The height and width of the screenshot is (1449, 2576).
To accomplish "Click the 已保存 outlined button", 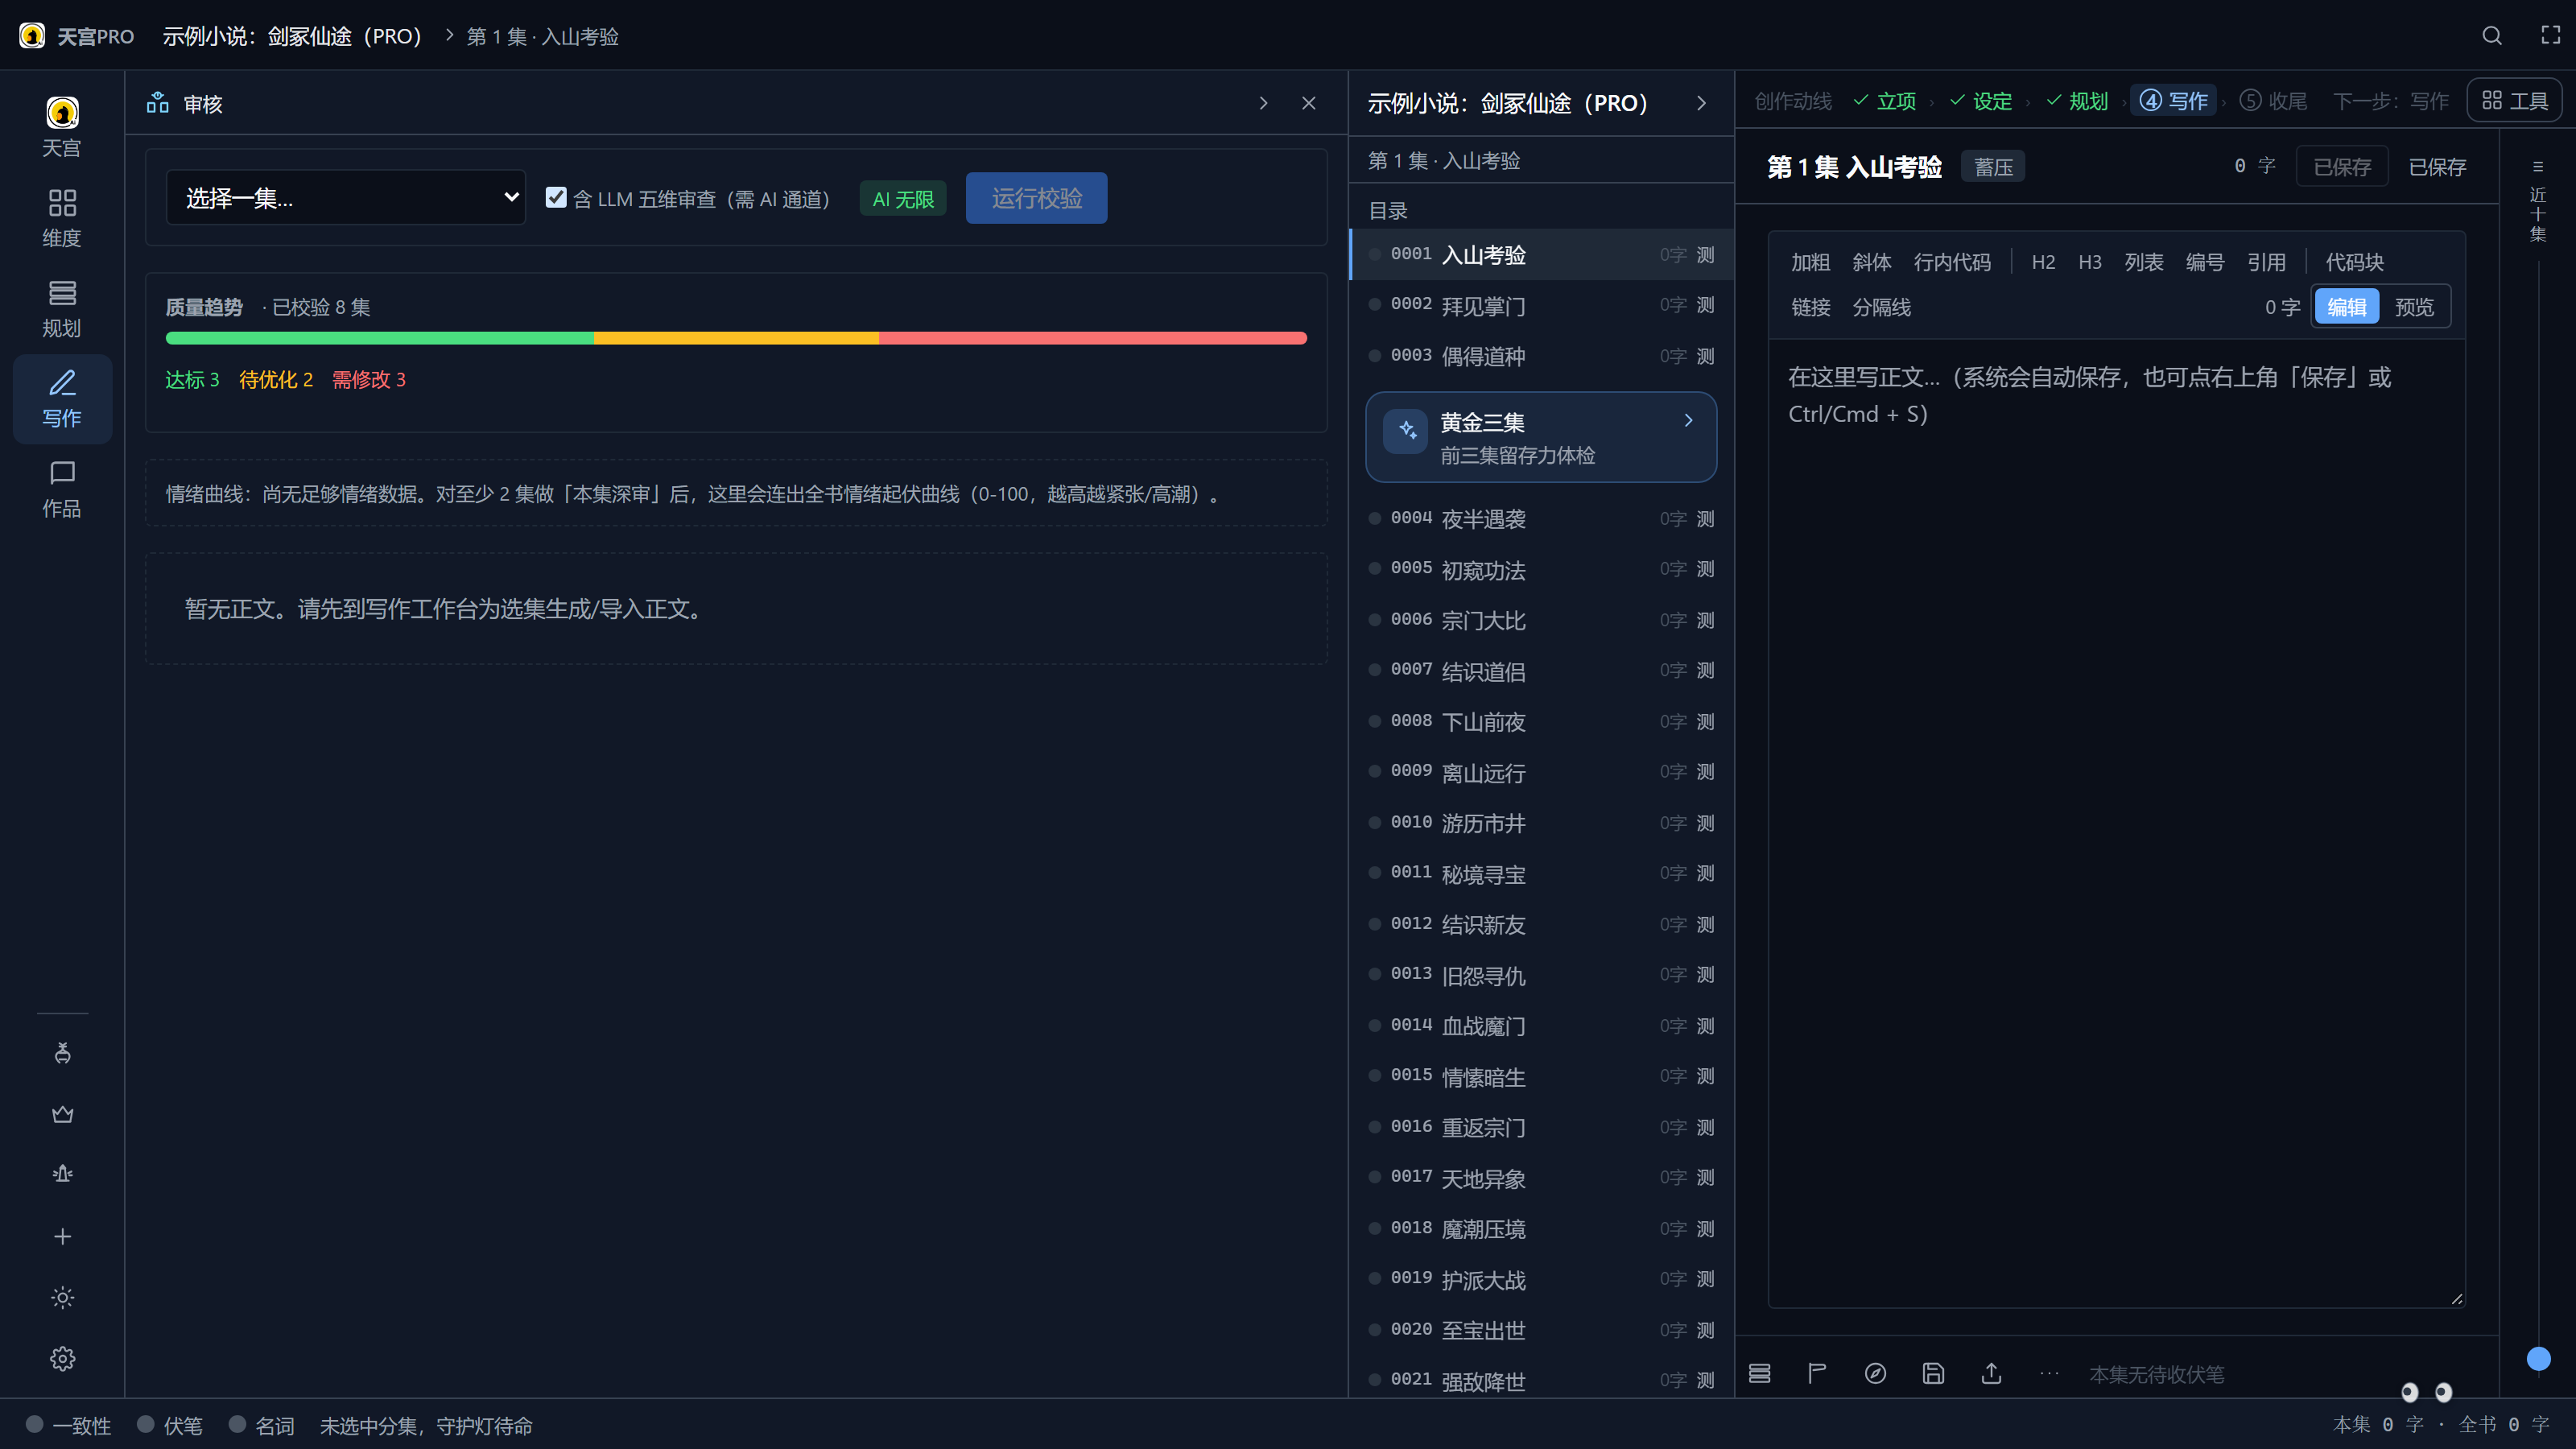I will pos(2342,166).
